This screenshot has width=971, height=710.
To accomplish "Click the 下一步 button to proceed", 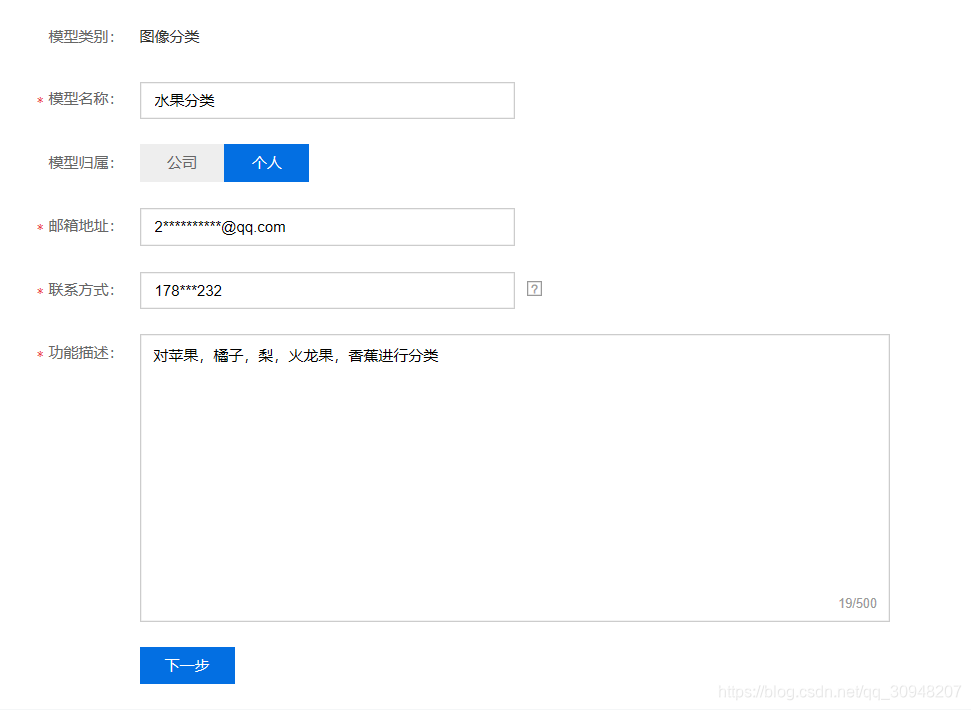I will click(187, 665).
